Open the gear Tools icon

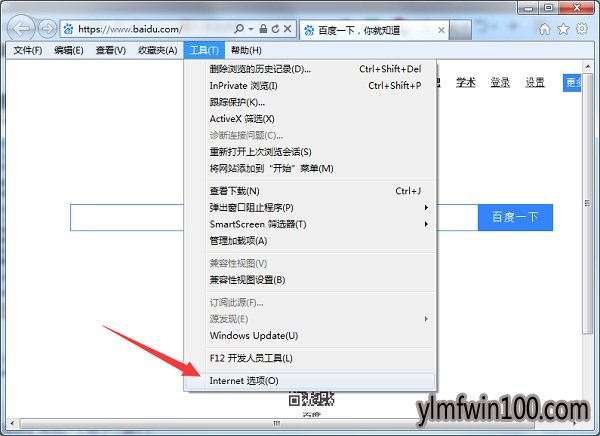(582, 29)
